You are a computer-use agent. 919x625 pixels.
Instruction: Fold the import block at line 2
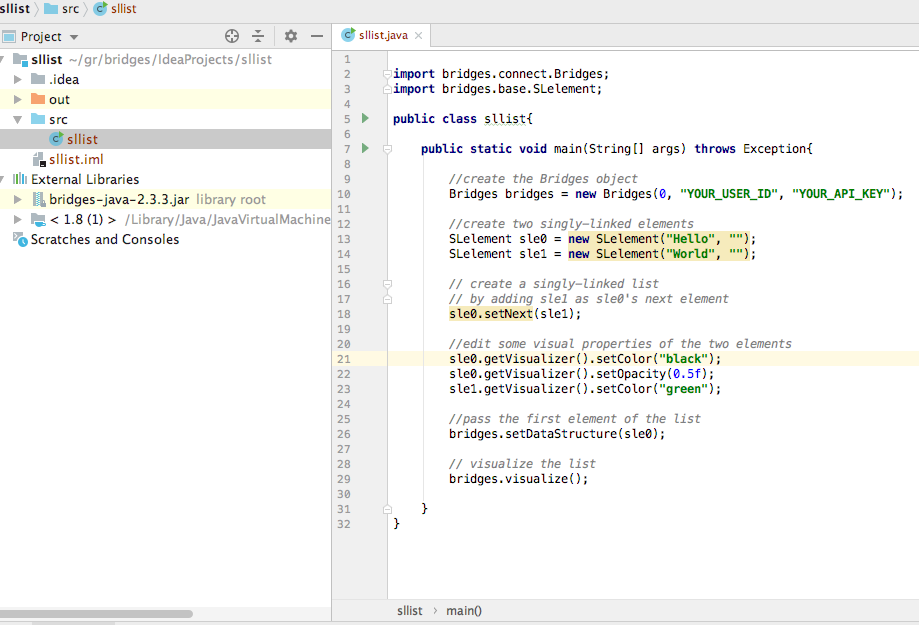[387, 74]
